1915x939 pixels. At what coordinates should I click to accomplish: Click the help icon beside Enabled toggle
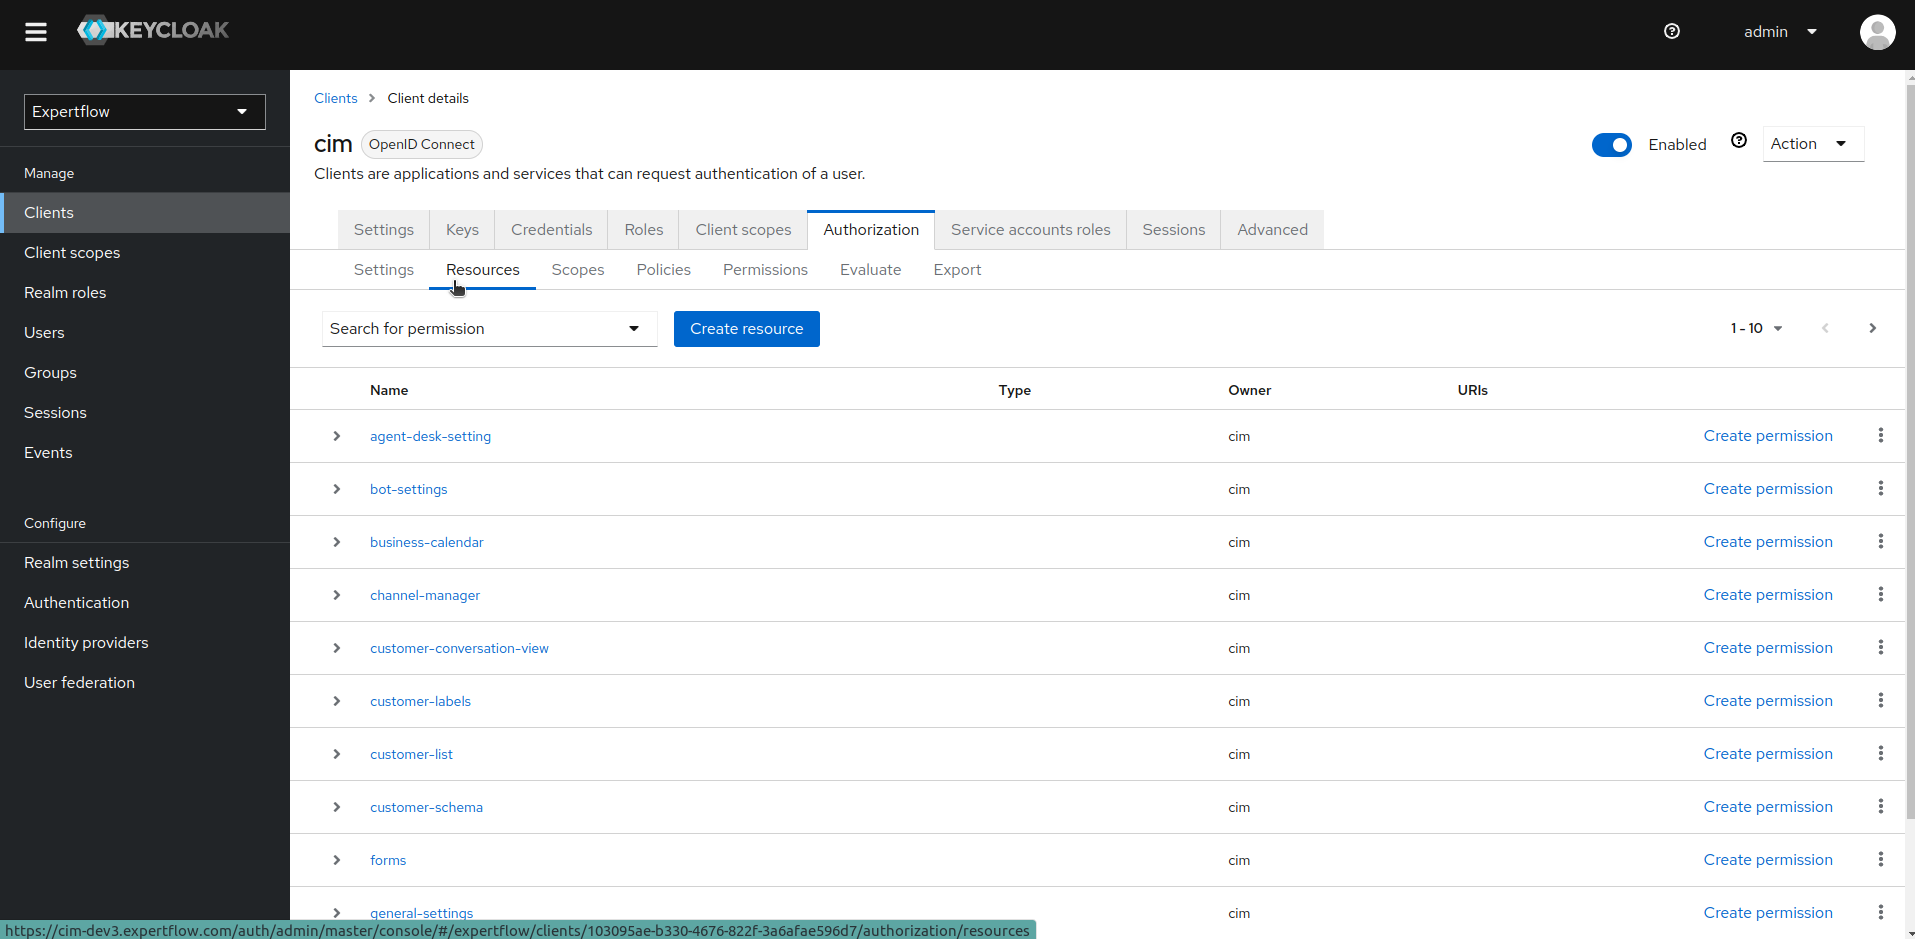click(1739, 141)
